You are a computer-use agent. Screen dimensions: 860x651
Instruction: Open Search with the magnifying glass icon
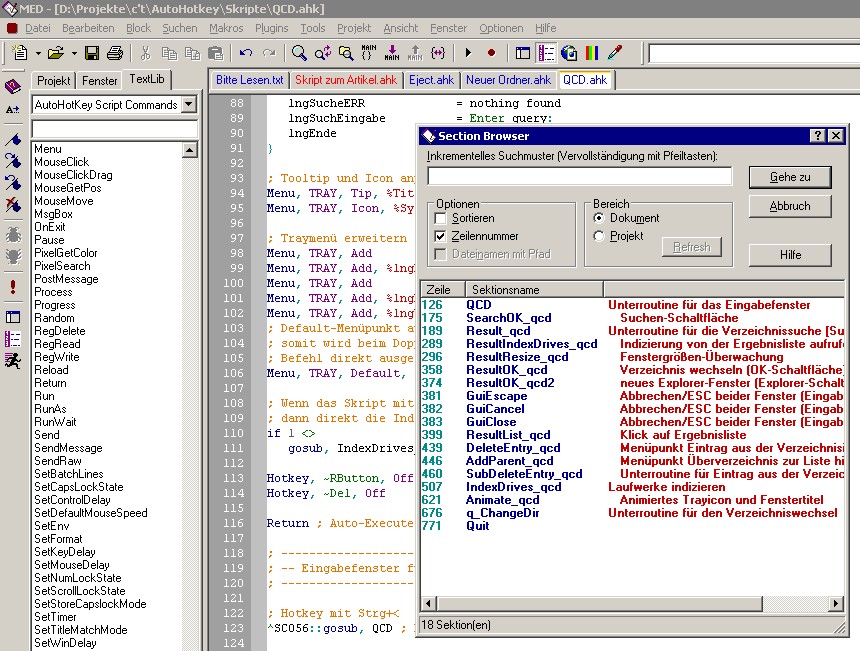(299, 53)
